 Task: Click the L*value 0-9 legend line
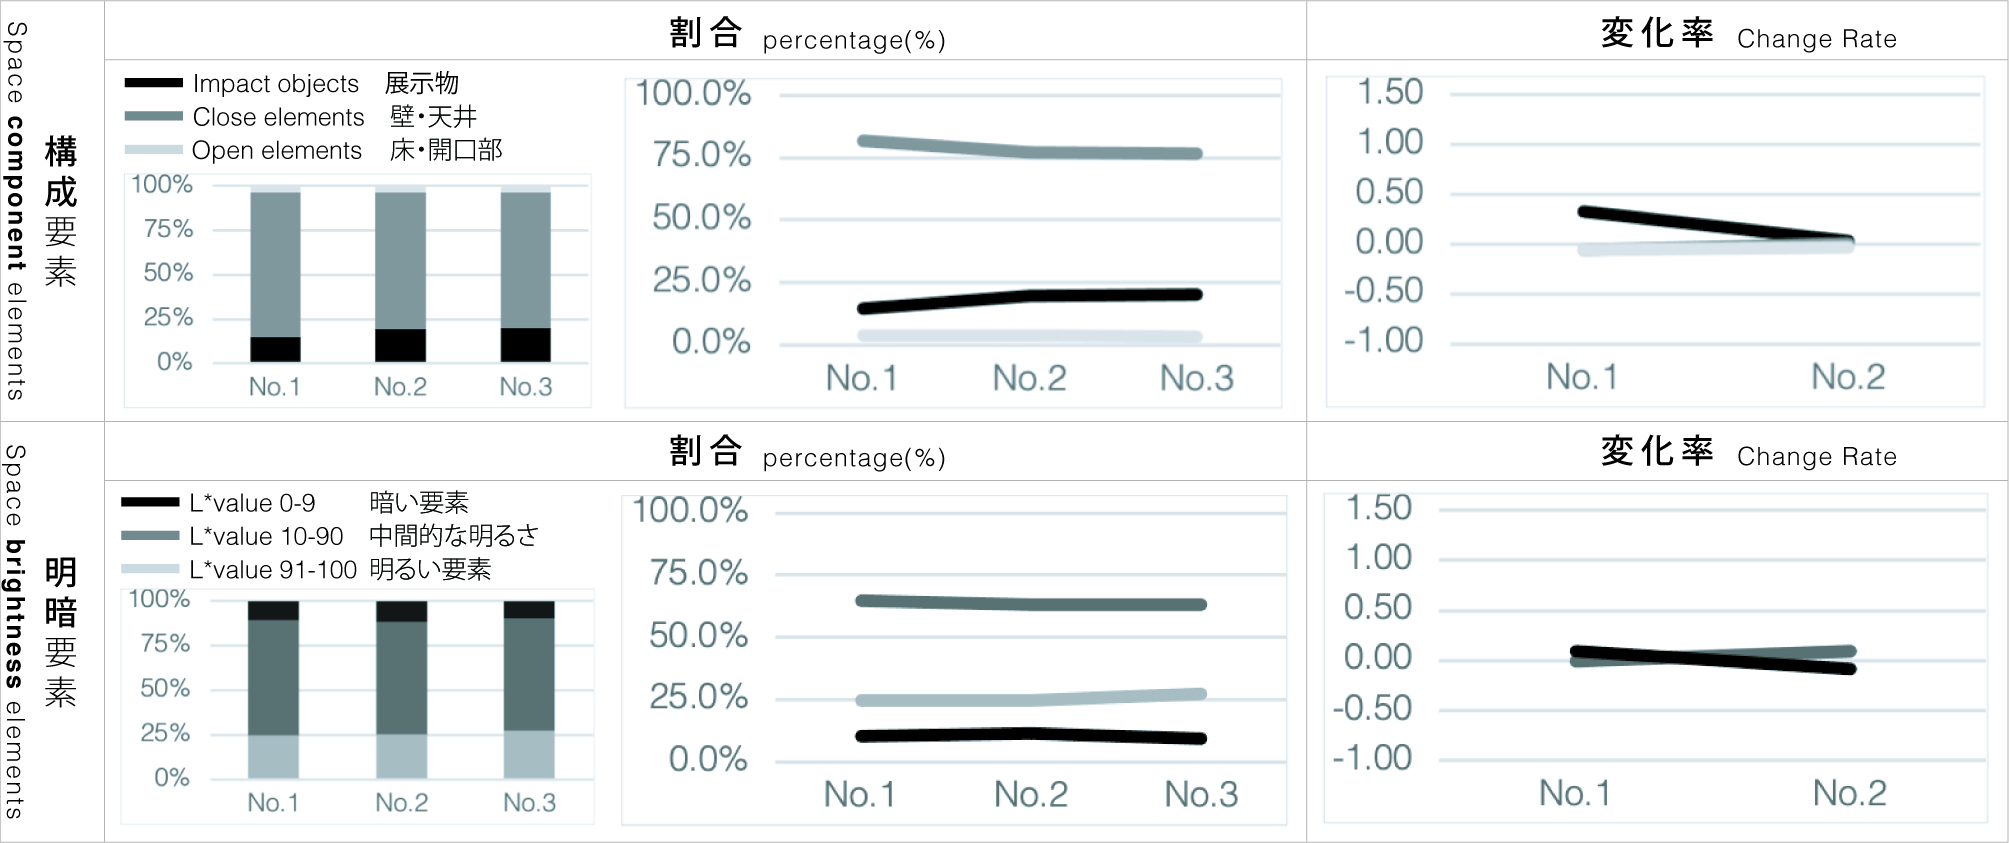coord(150,502)
